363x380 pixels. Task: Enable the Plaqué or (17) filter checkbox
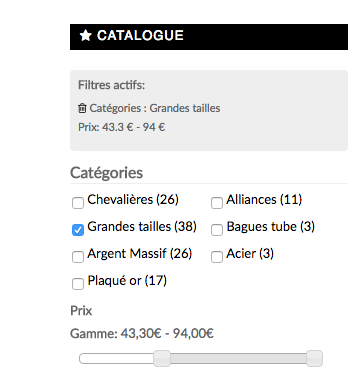click(78, 284)
